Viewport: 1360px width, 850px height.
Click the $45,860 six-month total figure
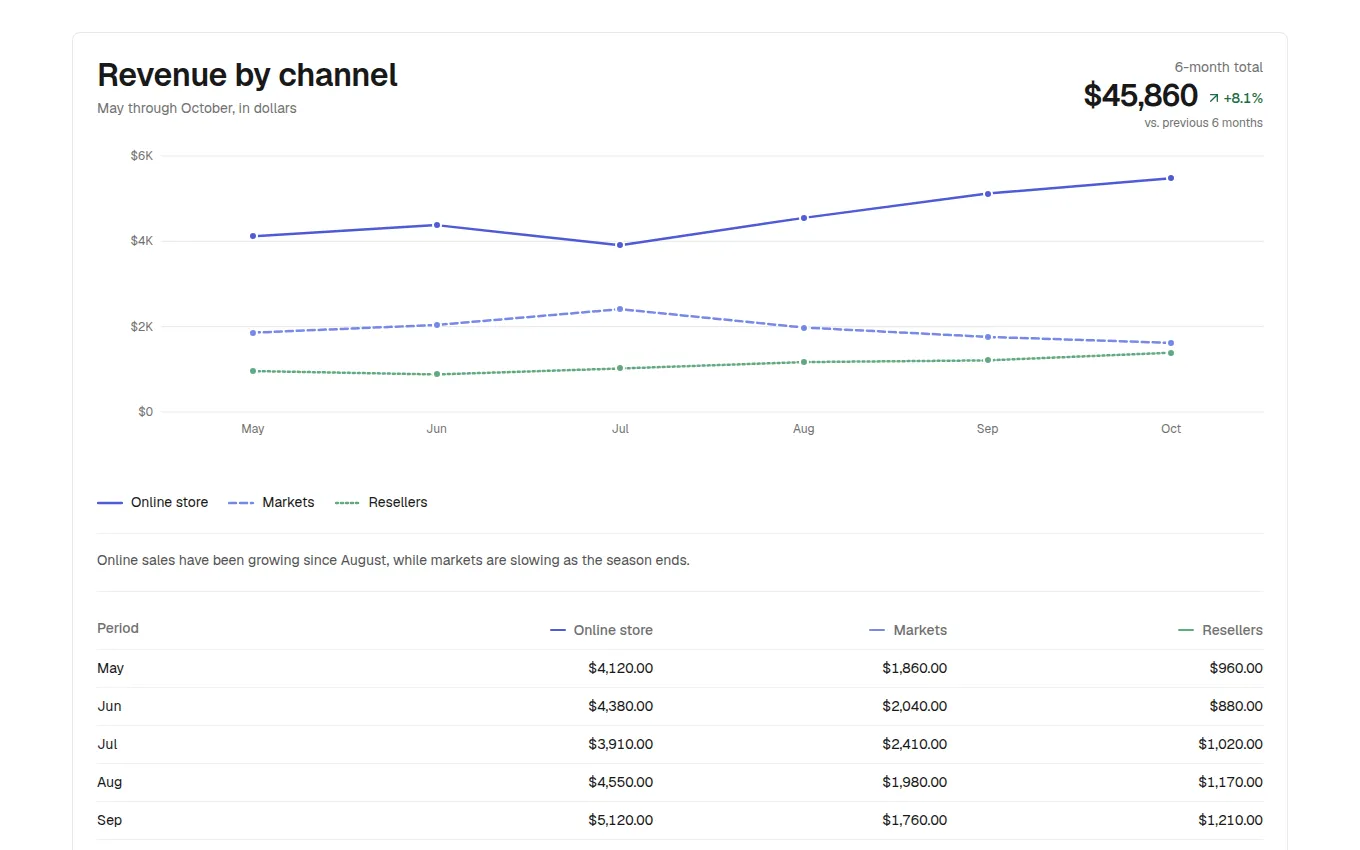tap(1140, 95)
